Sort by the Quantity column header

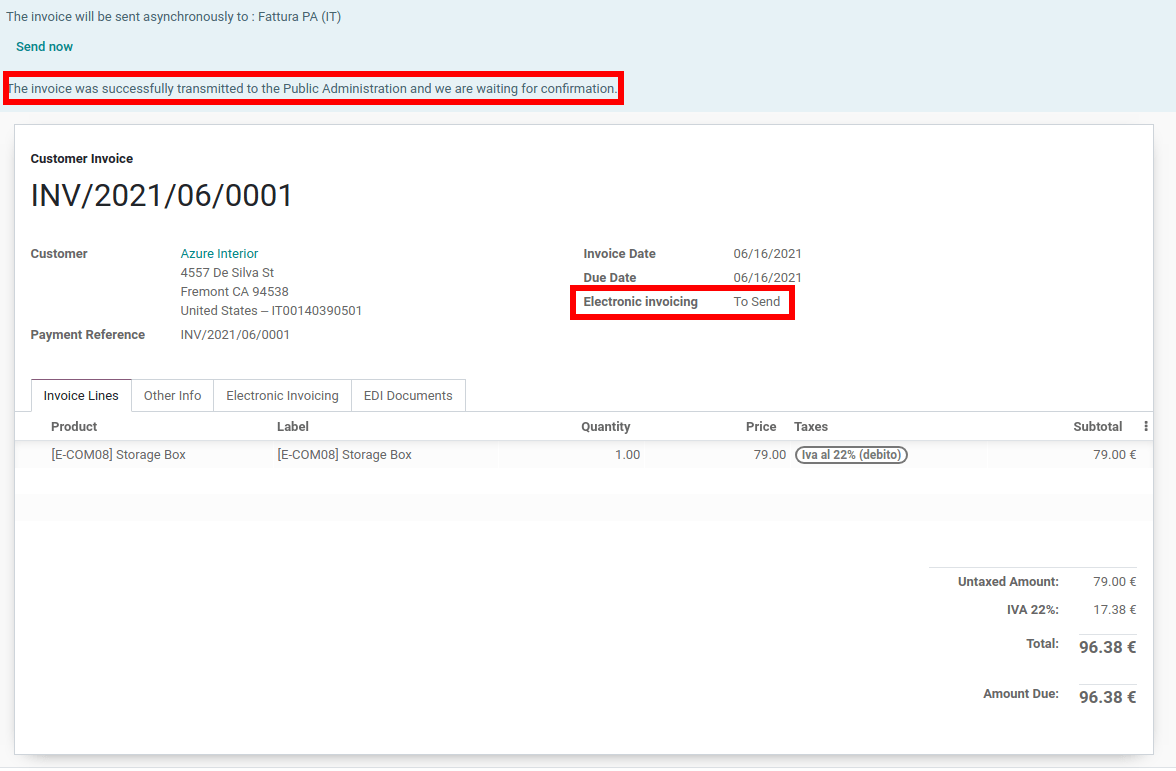click(x=605, y=426)
